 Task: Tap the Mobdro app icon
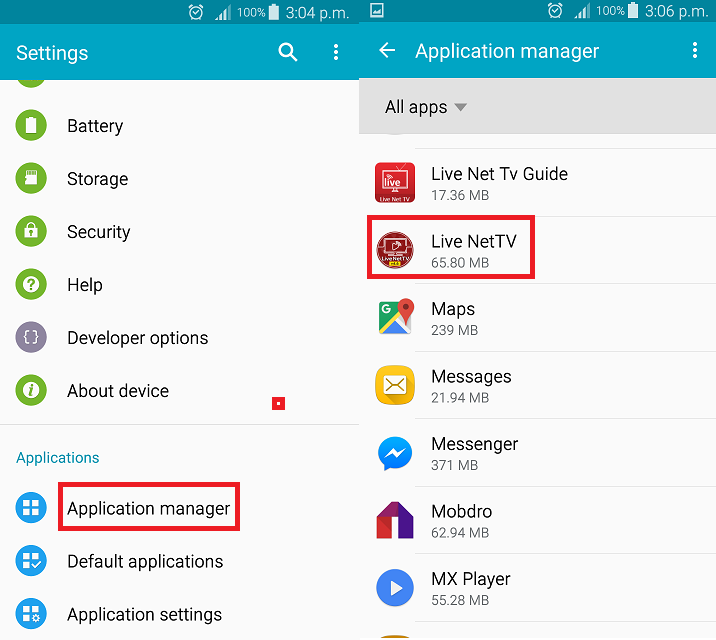coord(395,520)
